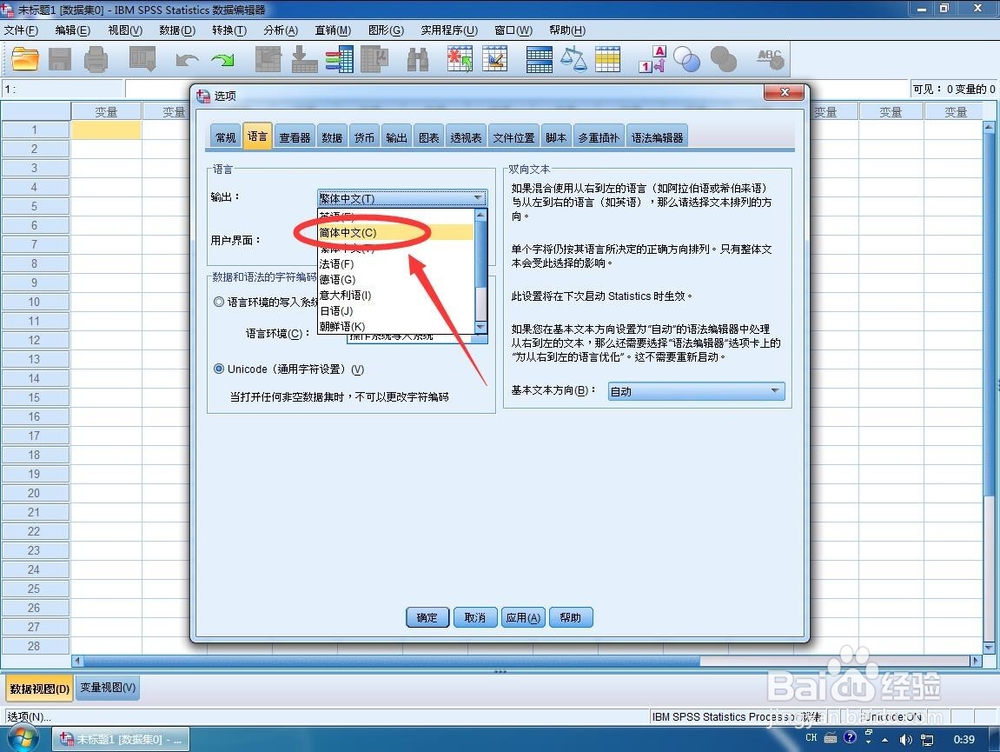Click the Use variable sets circles icon
This screenshot has height=752, width=1000.
(687, 59)
